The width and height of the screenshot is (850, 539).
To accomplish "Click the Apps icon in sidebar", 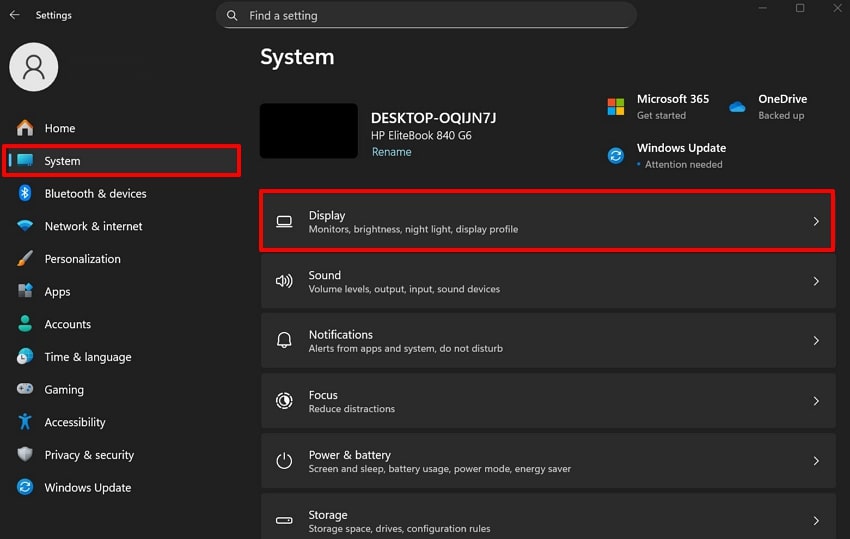I will pos(25,291).
